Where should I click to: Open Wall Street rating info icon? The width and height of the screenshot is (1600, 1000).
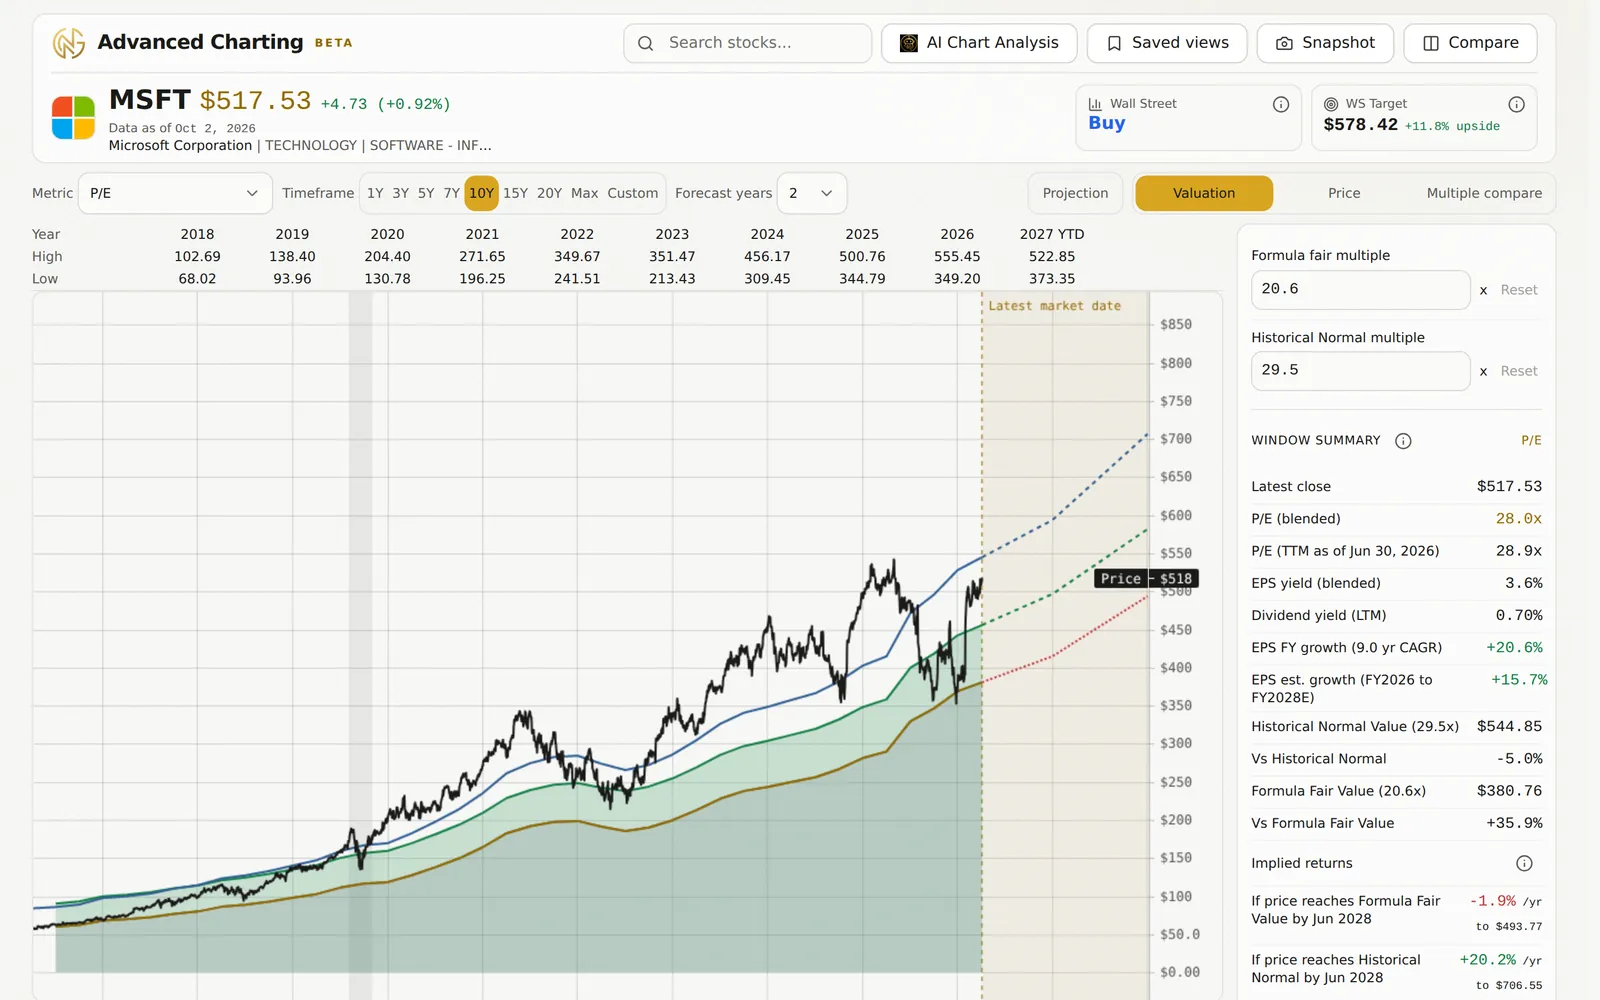coord(1281,104)
